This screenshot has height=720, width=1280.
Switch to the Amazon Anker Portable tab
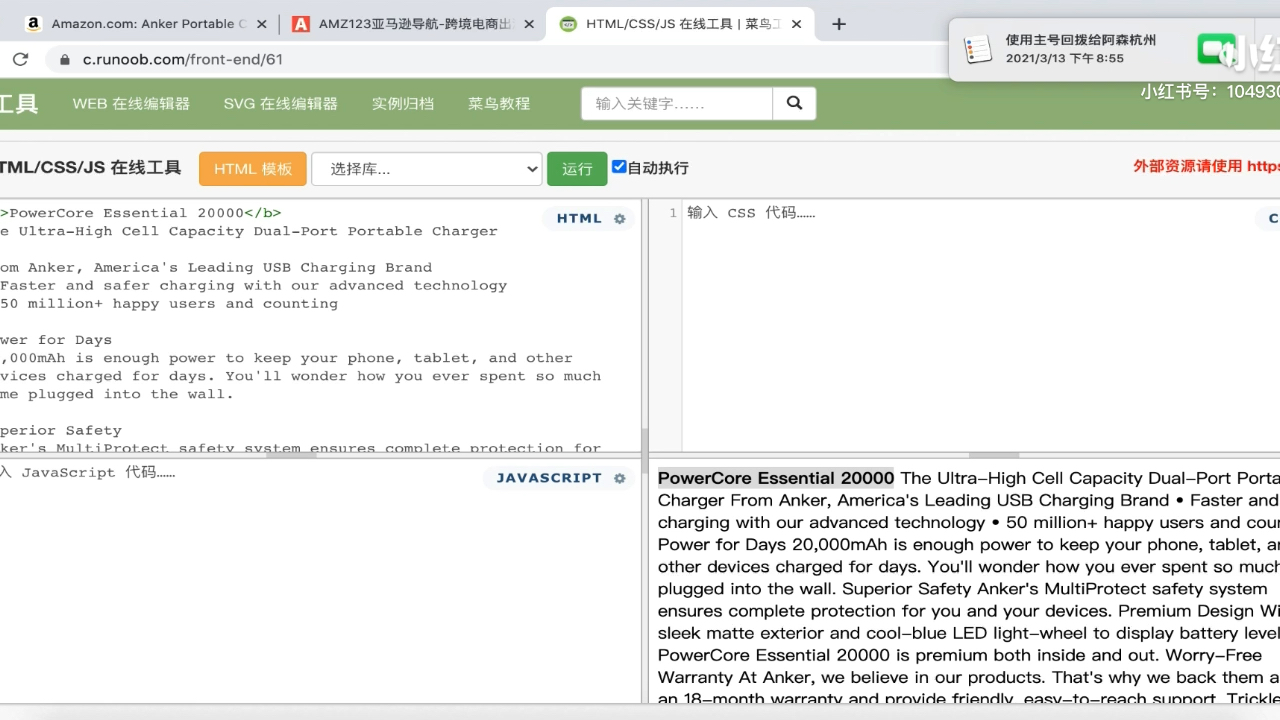(x=147, y=24)
